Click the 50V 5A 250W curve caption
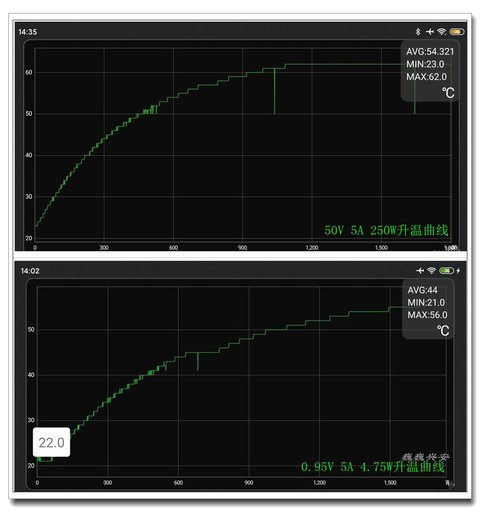Screen dimensions: 480x512 pos(386,230)
